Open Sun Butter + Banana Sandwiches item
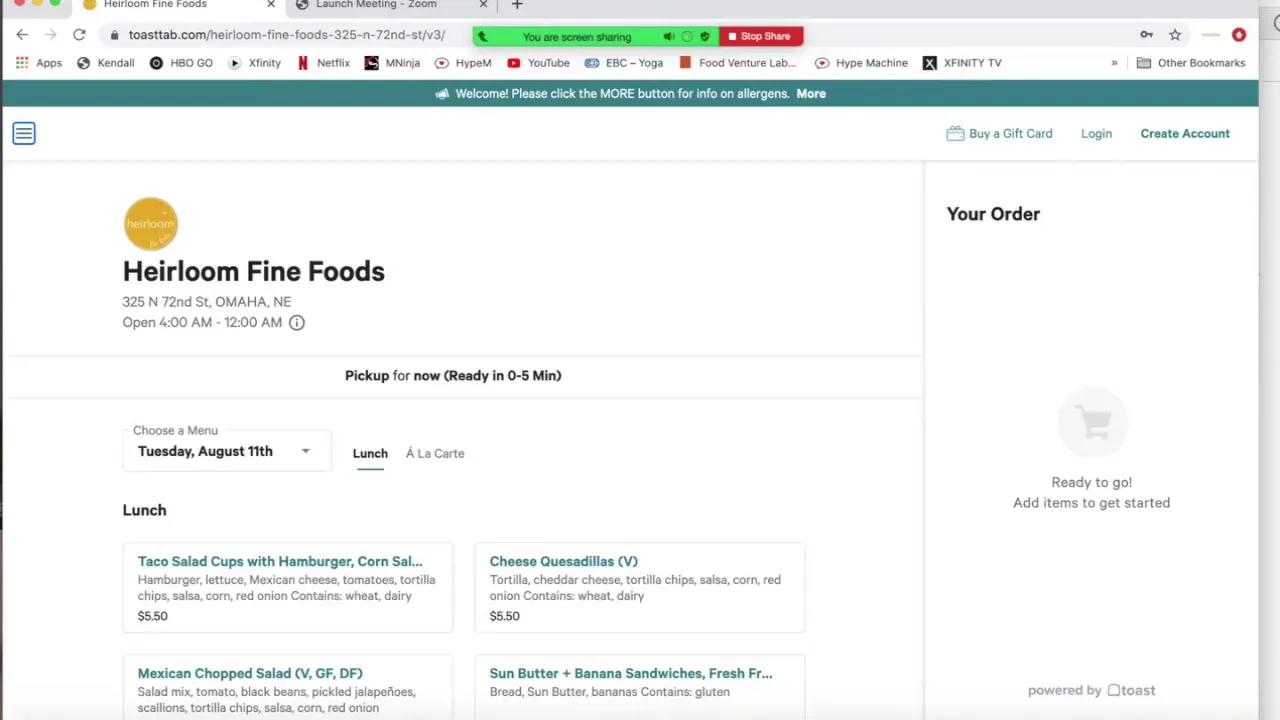Image resolution: width=1280 pixels, height=720 pixels. point(640,688)
